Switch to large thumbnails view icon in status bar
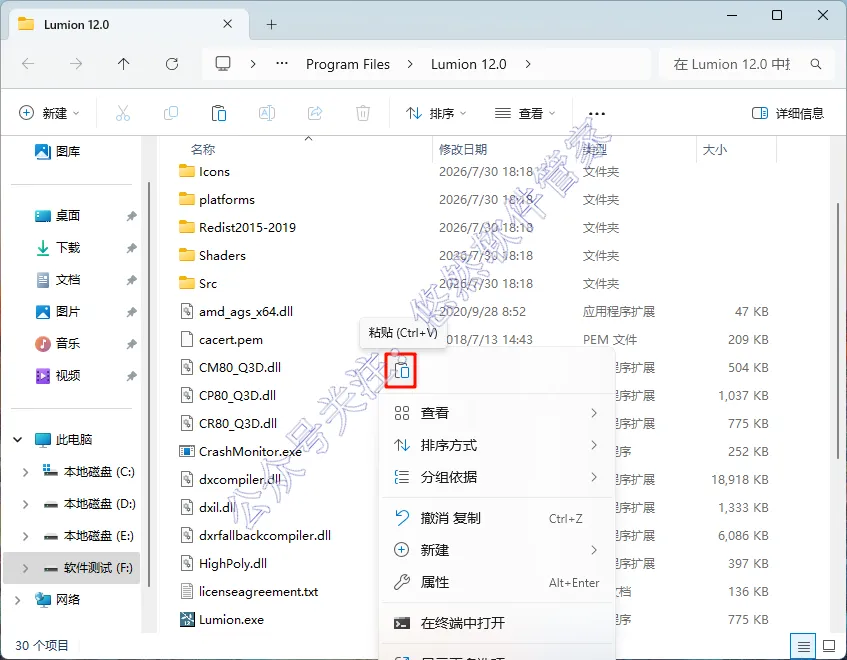 click(829, 646)
